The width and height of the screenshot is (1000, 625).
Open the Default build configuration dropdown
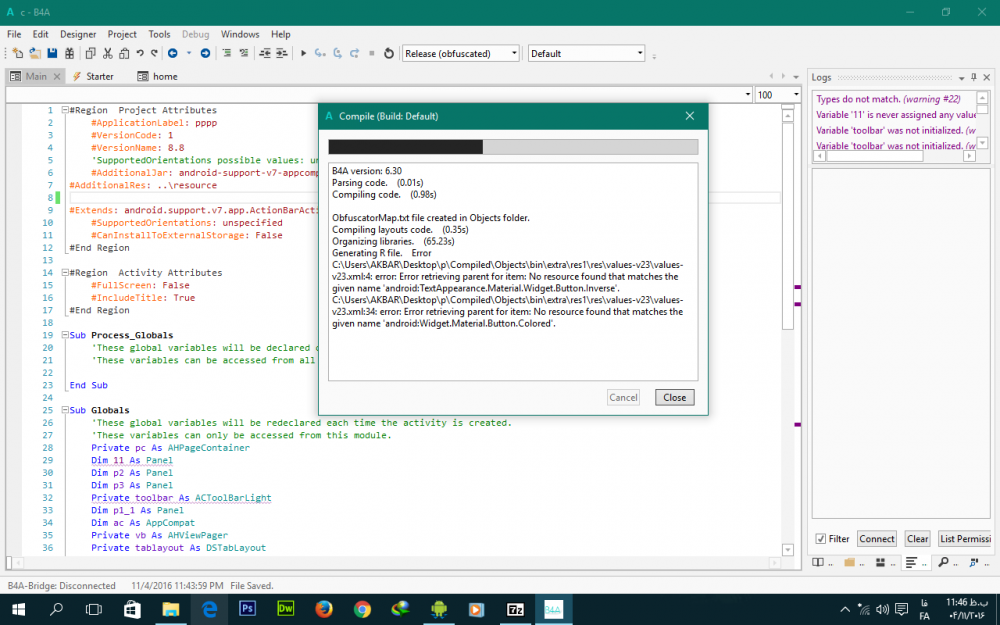[586, 53]
